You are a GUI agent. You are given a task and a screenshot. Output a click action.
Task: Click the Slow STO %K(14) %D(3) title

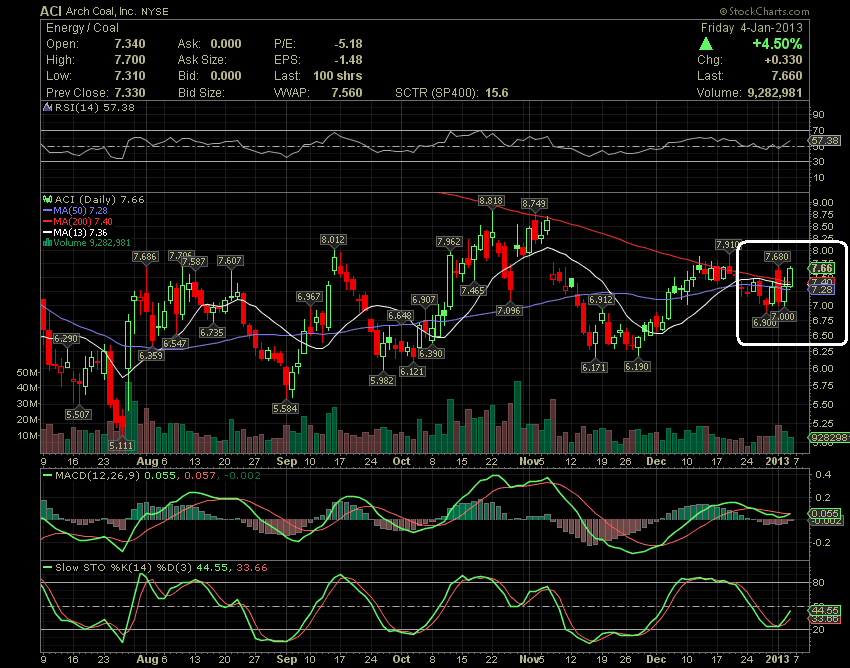click(123, 568)
